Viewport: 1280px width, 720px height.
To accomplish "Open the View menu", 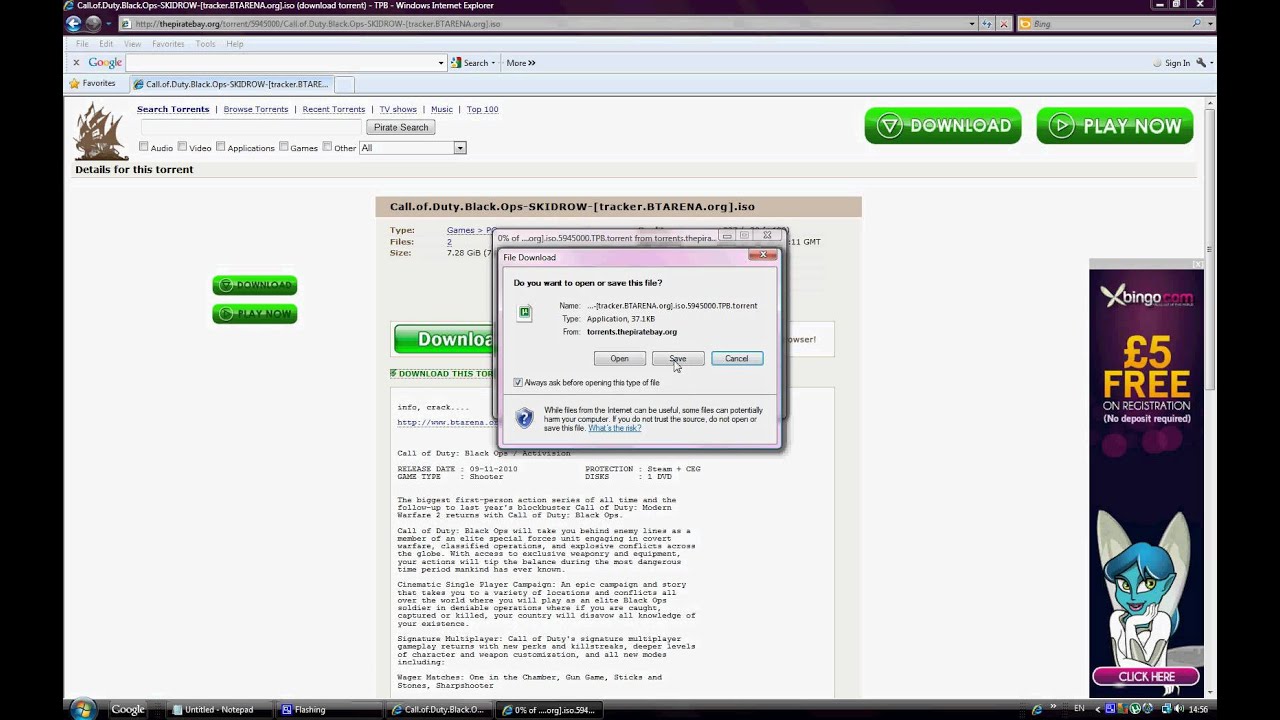I will [x=132, y=44].
